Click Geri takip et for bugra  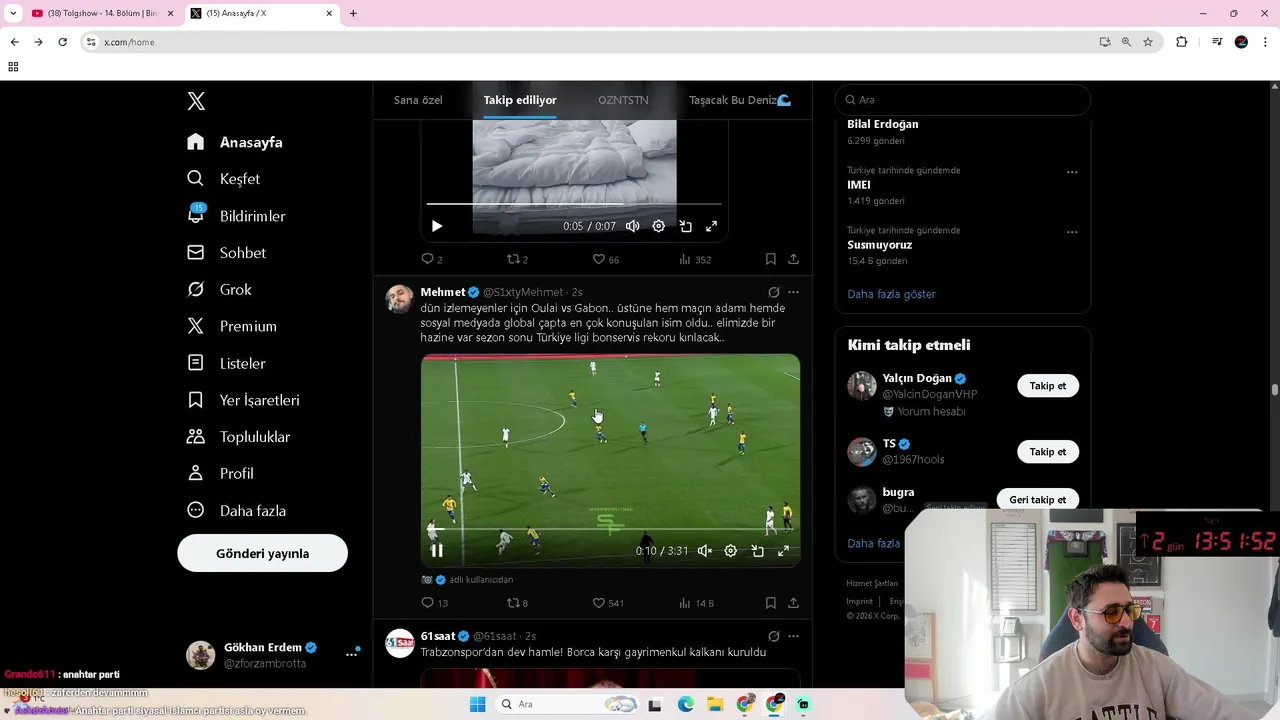1037,499
